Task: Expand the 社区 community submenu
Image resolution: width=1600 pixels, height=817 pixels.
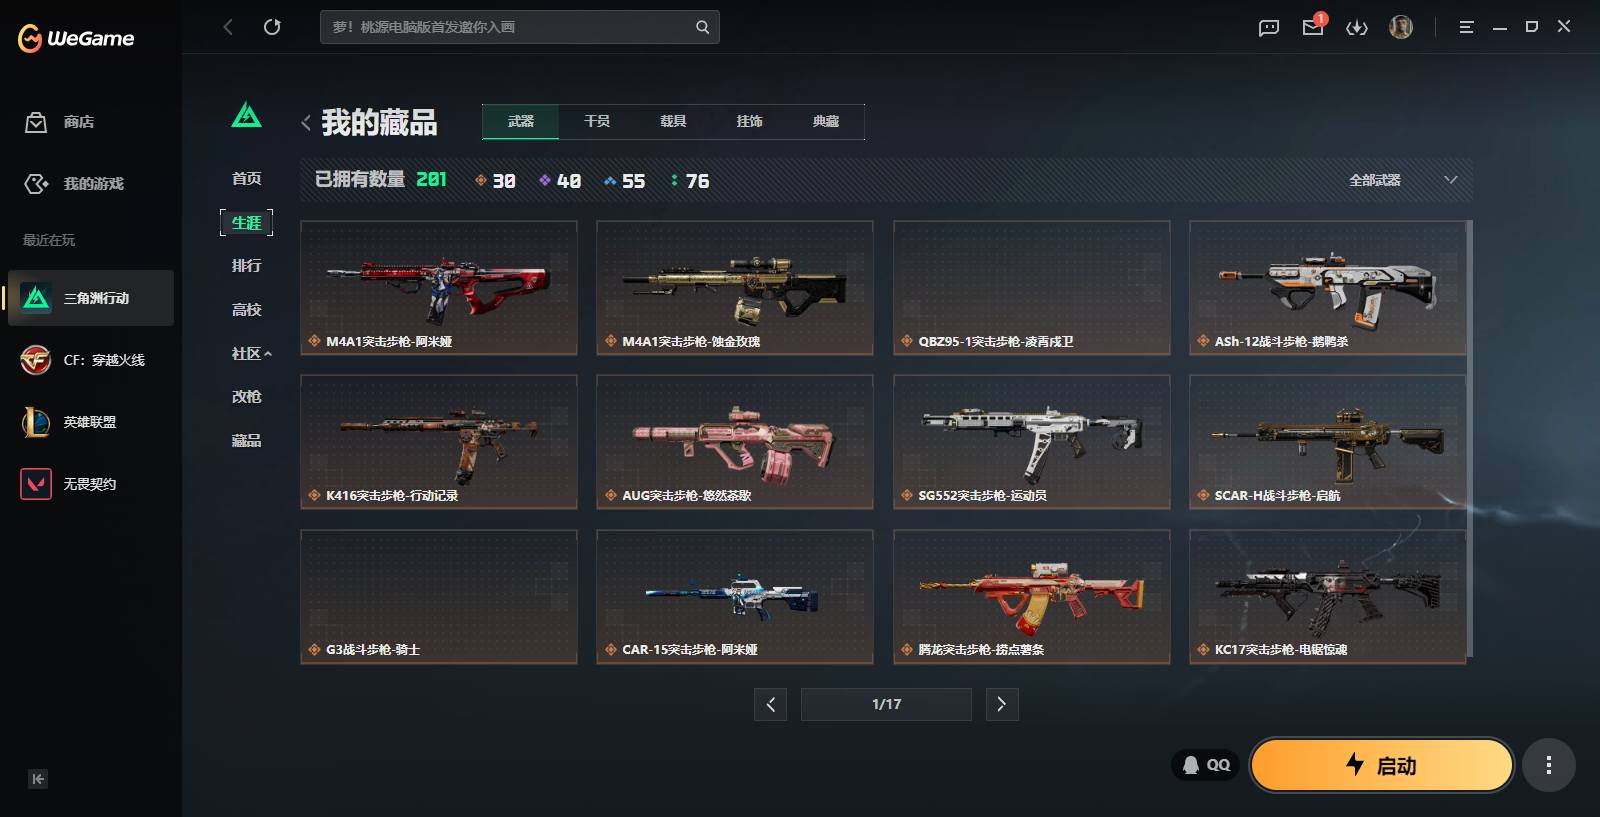Action: click(251, 353)
